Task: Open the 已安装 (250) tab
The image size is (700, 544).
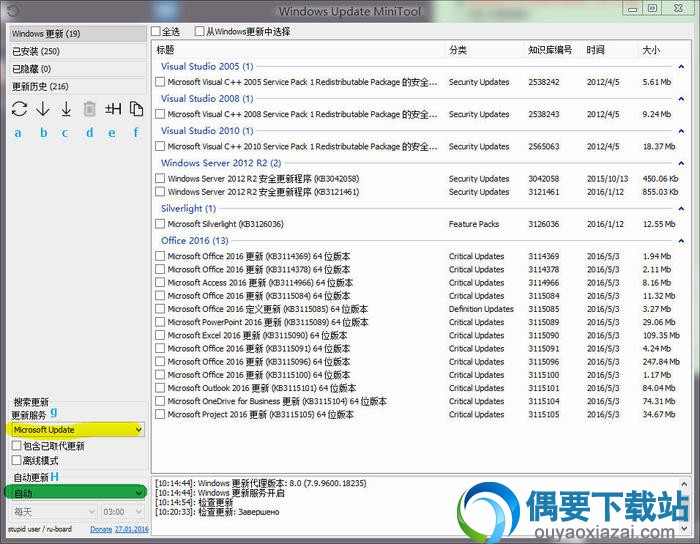Action: pyautogui.click(x=78, y=51)
